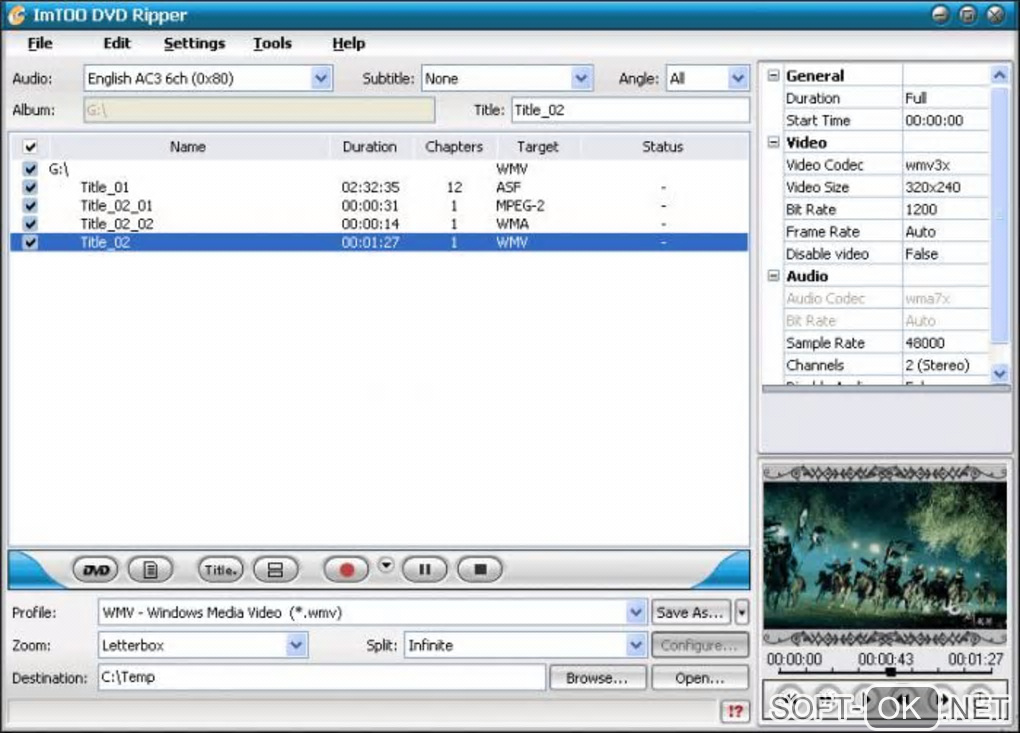Click the Status column header
The height and width of the screenshot is (733, 1020).
pos(663,147)
